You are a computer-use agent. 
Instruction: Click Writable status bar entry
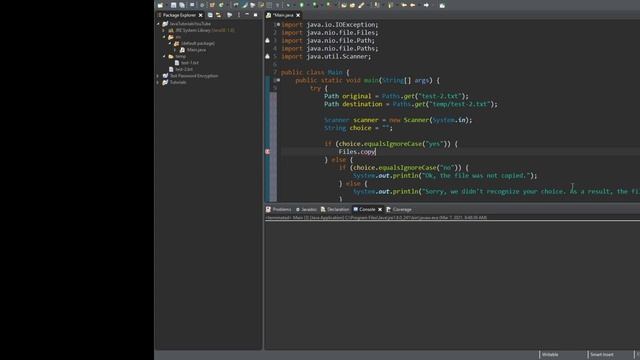point(550,354)
